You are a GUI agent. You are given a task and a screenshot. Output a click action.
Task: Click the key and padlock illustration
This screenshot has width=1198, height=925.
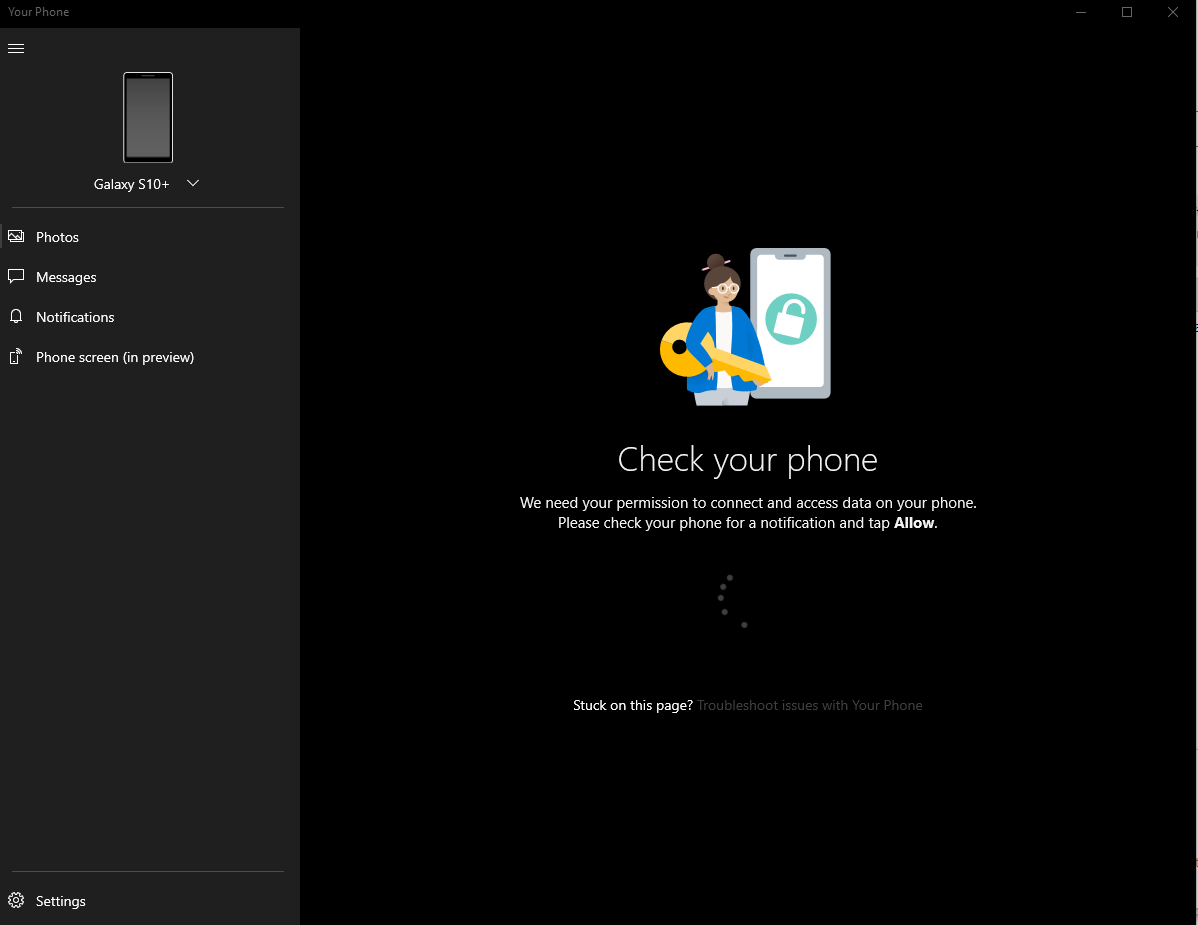pyautogui.click(x=746, y=327)
